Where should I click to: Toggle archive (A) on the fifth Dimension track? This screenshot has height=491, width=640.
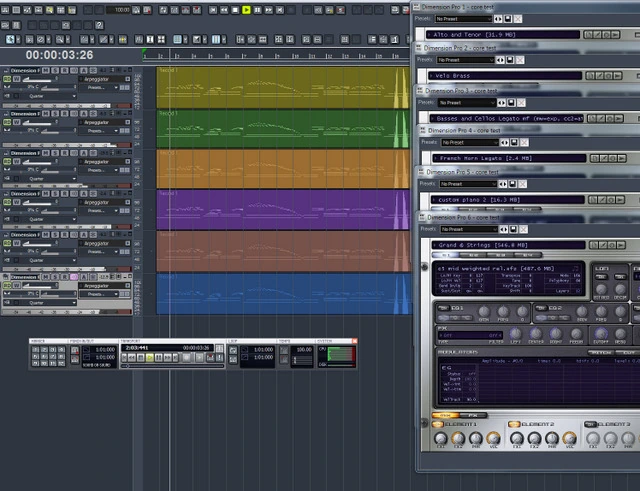pyautogui.click(x=84, y=235)
